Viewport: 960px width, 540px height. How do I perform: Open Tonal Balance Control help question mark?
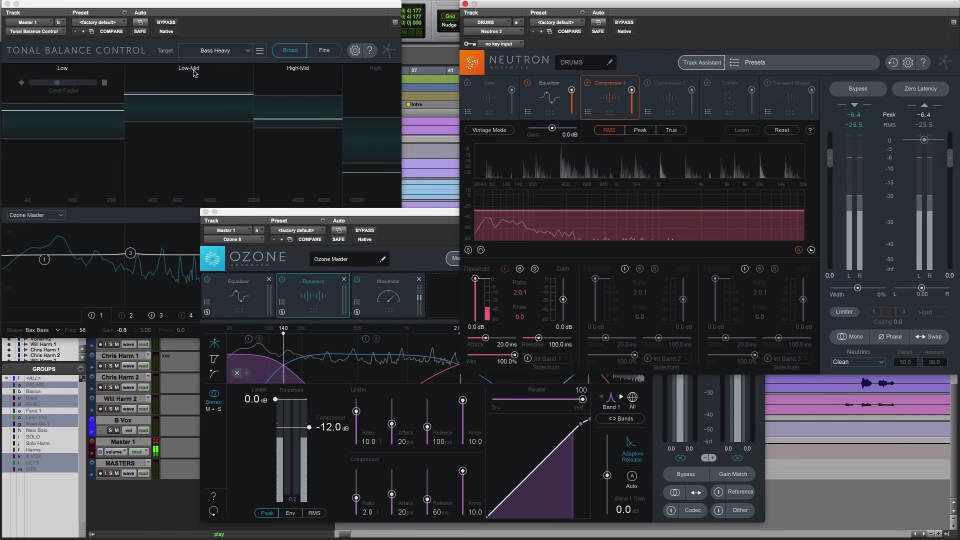[370, 50]
